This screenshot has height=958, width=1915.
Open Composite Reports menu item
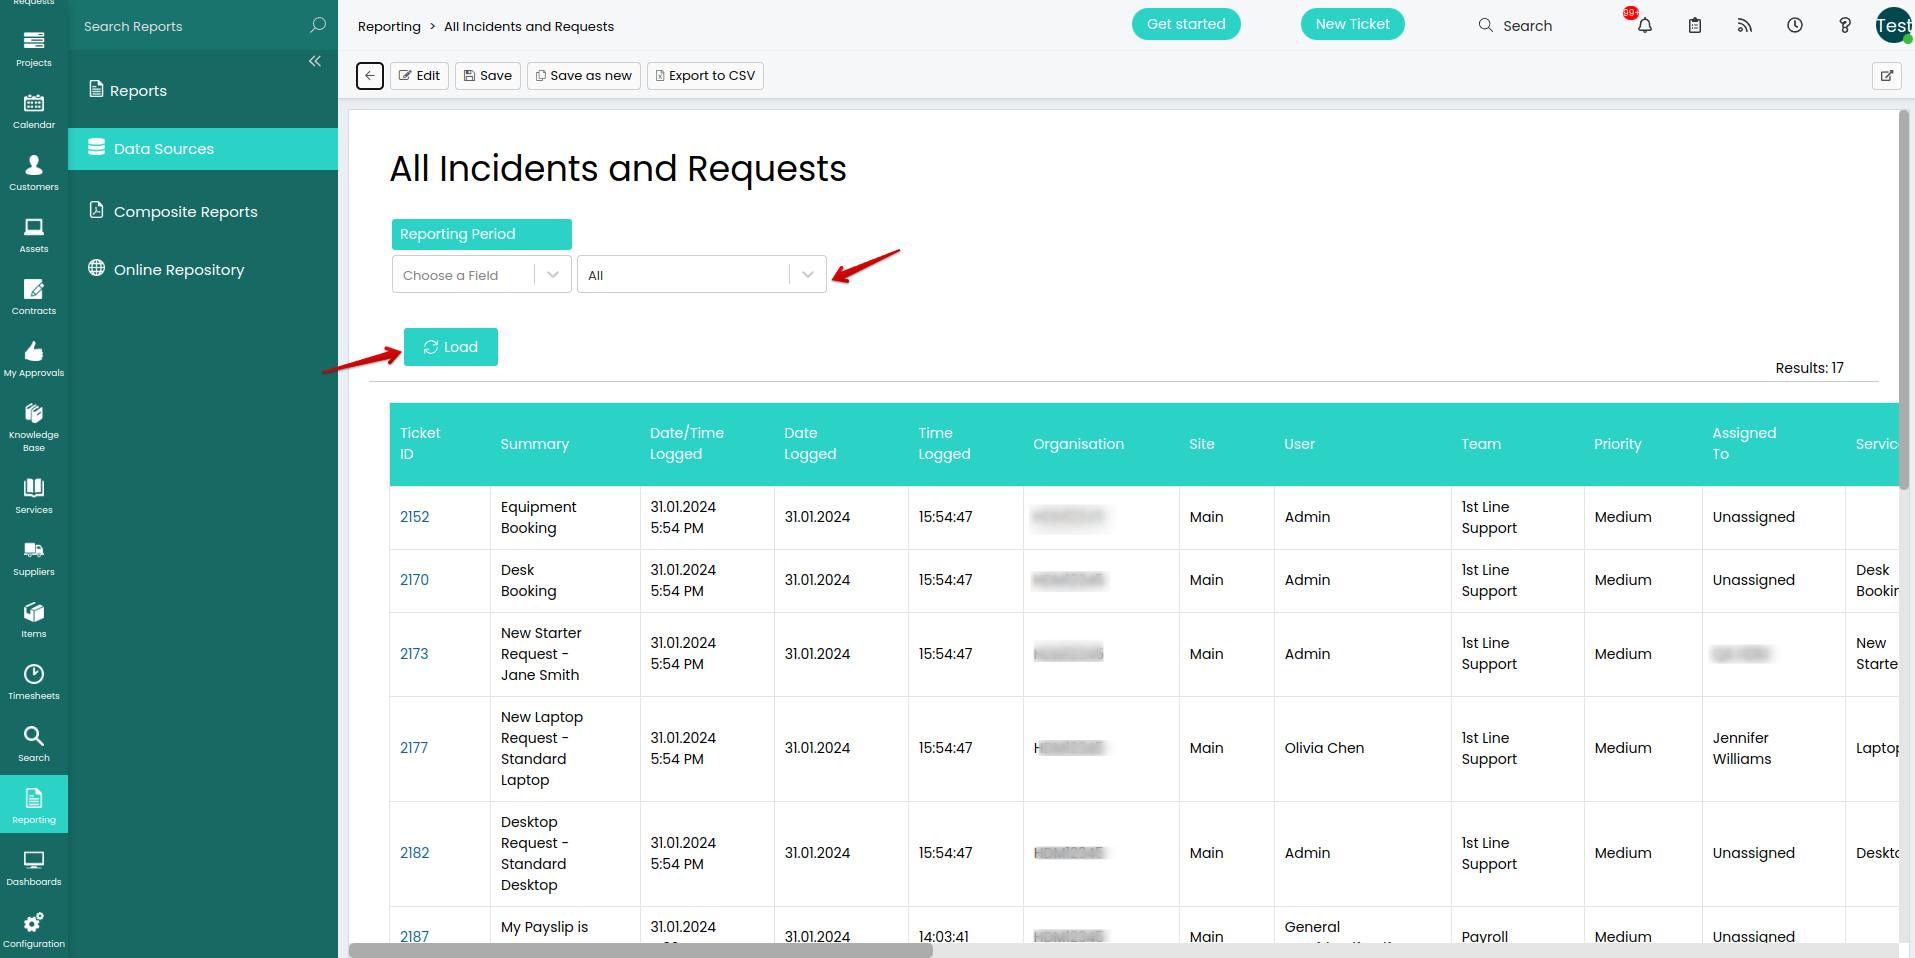coord(185,212)
